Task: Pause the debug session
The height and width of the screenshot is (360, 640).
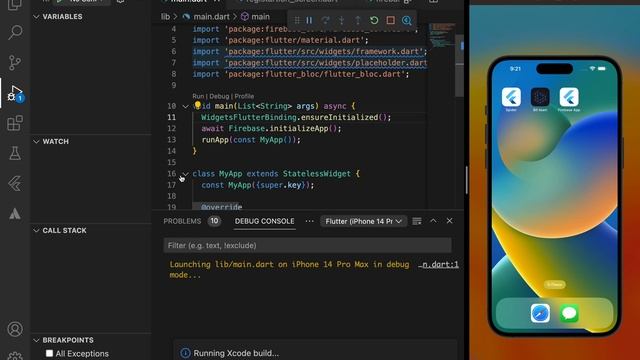Action: point(309,20)
